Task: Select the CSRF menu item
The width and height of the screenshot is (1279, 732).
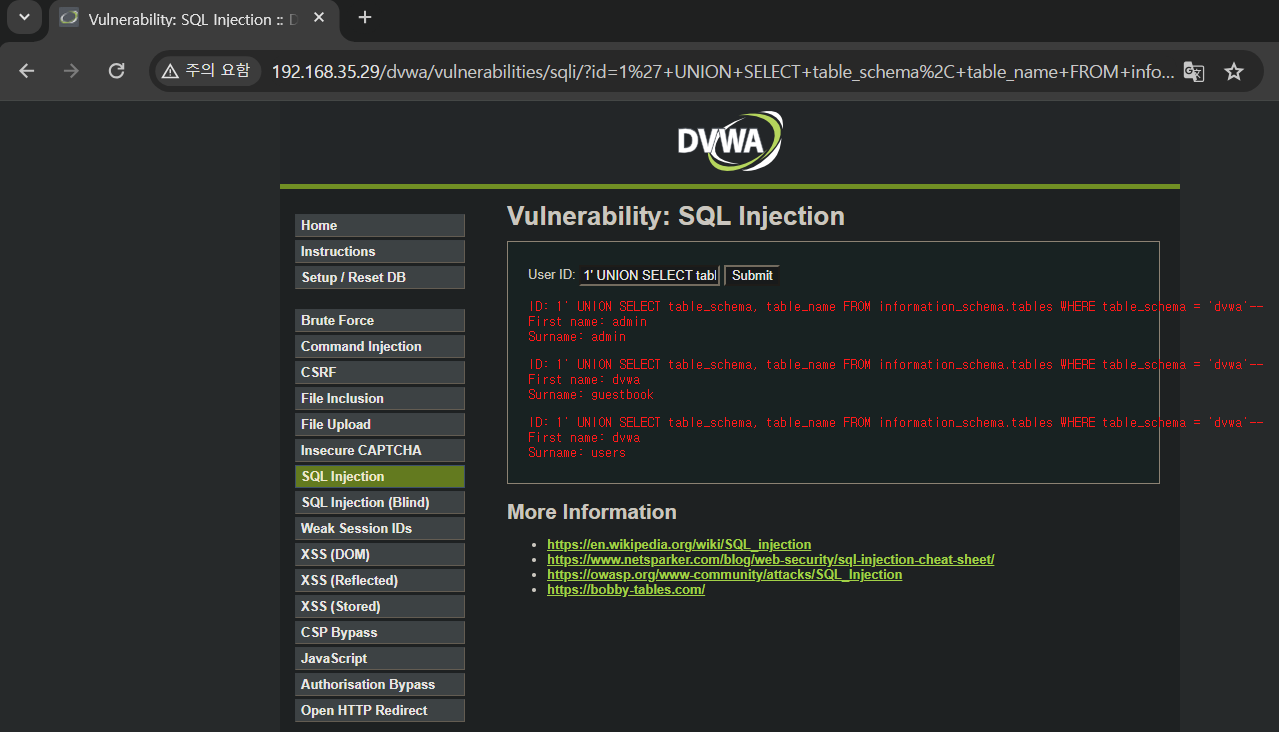Action: (x=380, y=372)
